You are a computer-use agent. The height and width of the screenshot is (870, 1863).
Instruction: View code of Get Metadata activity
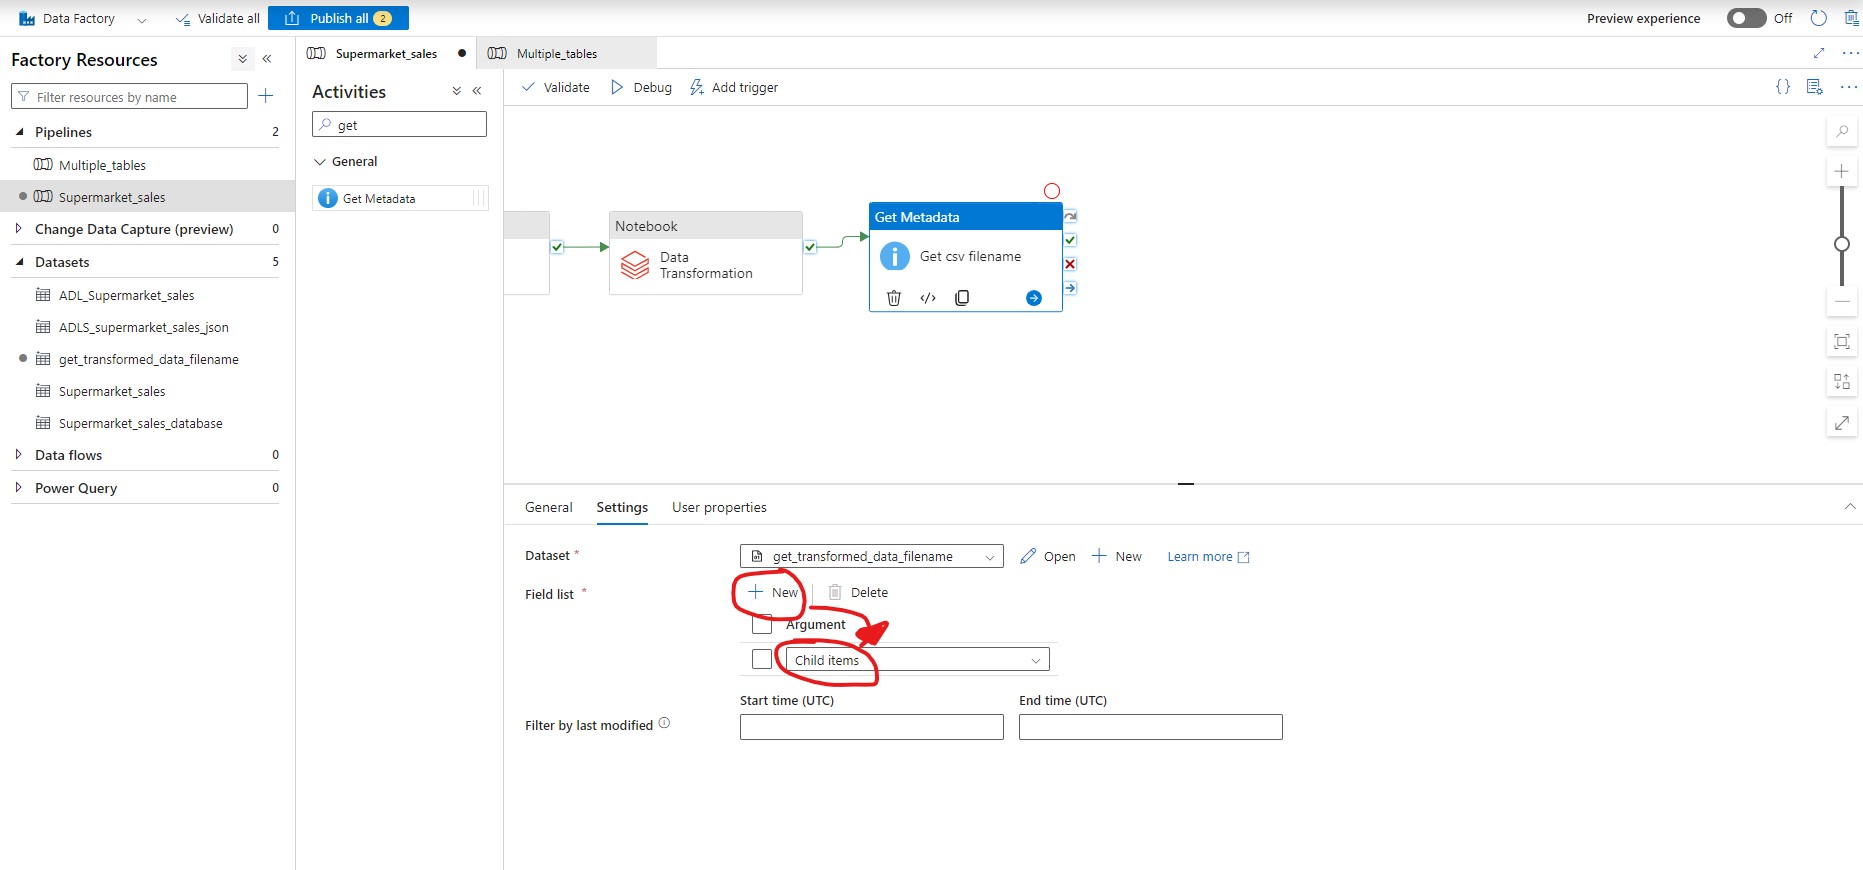(928, 298)
